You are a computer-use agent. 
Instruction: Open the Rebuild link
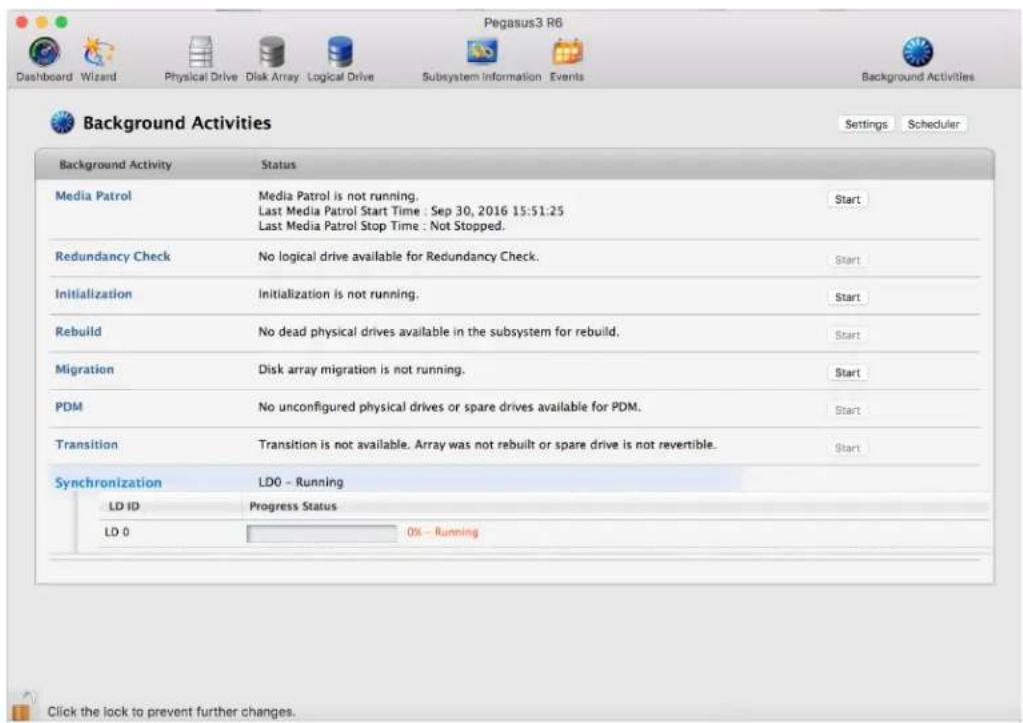tap(78, 331)
